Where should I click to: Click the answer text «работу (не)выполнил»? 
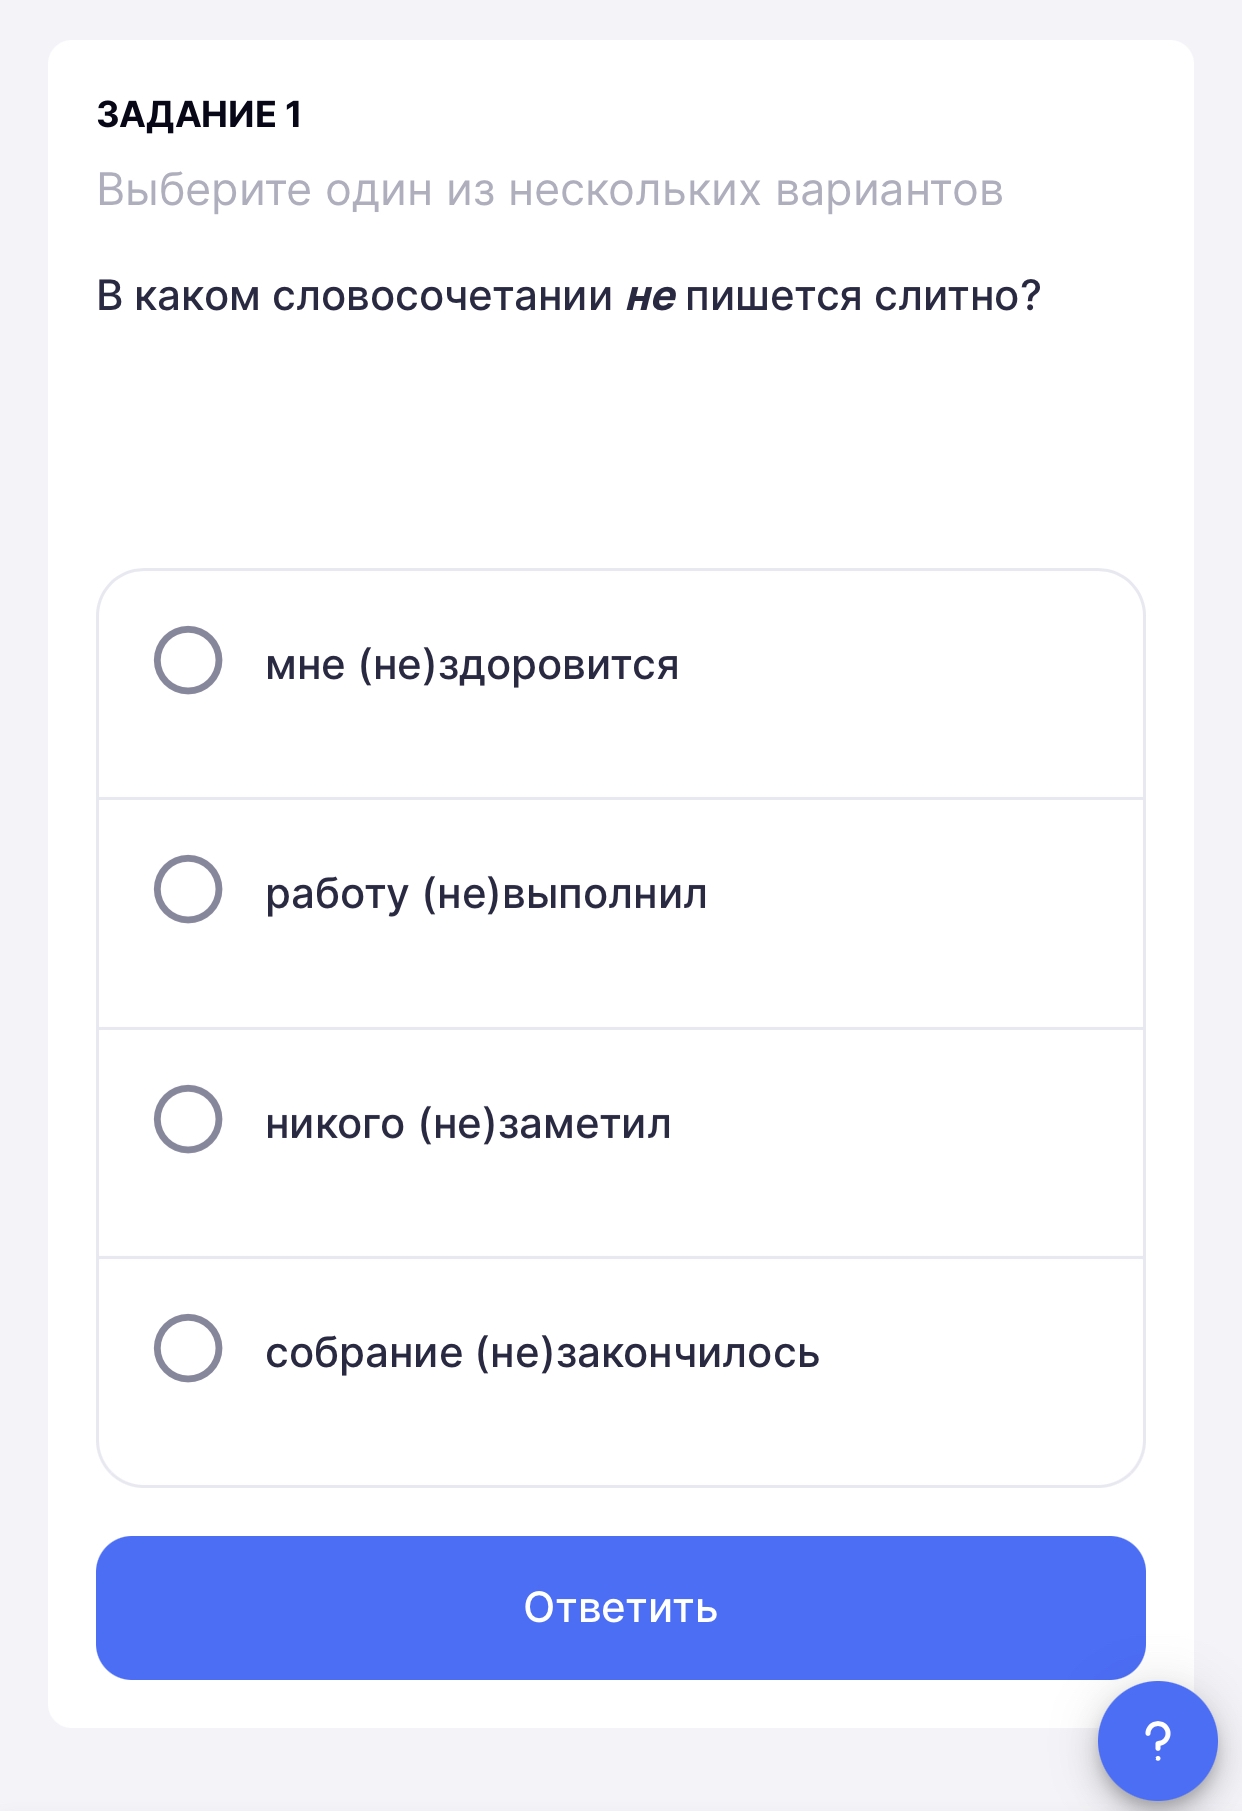tap(486, 894)
